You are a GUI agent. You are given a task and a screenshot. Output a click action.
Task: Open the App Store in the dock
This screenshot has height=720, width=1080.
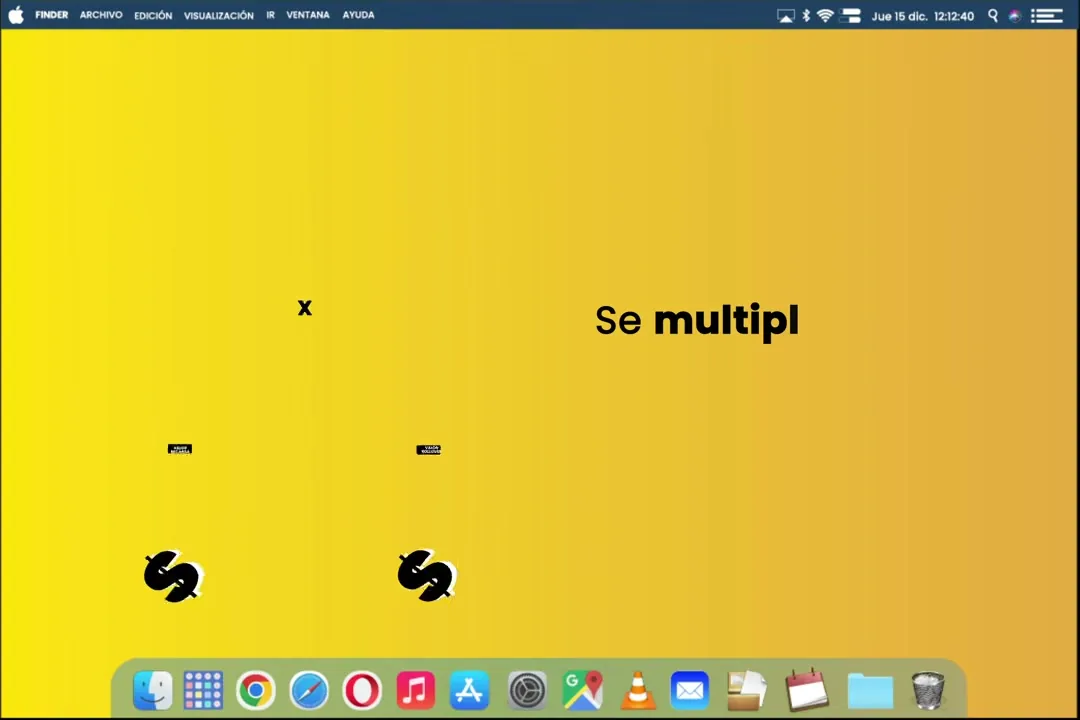coord(469,690)
